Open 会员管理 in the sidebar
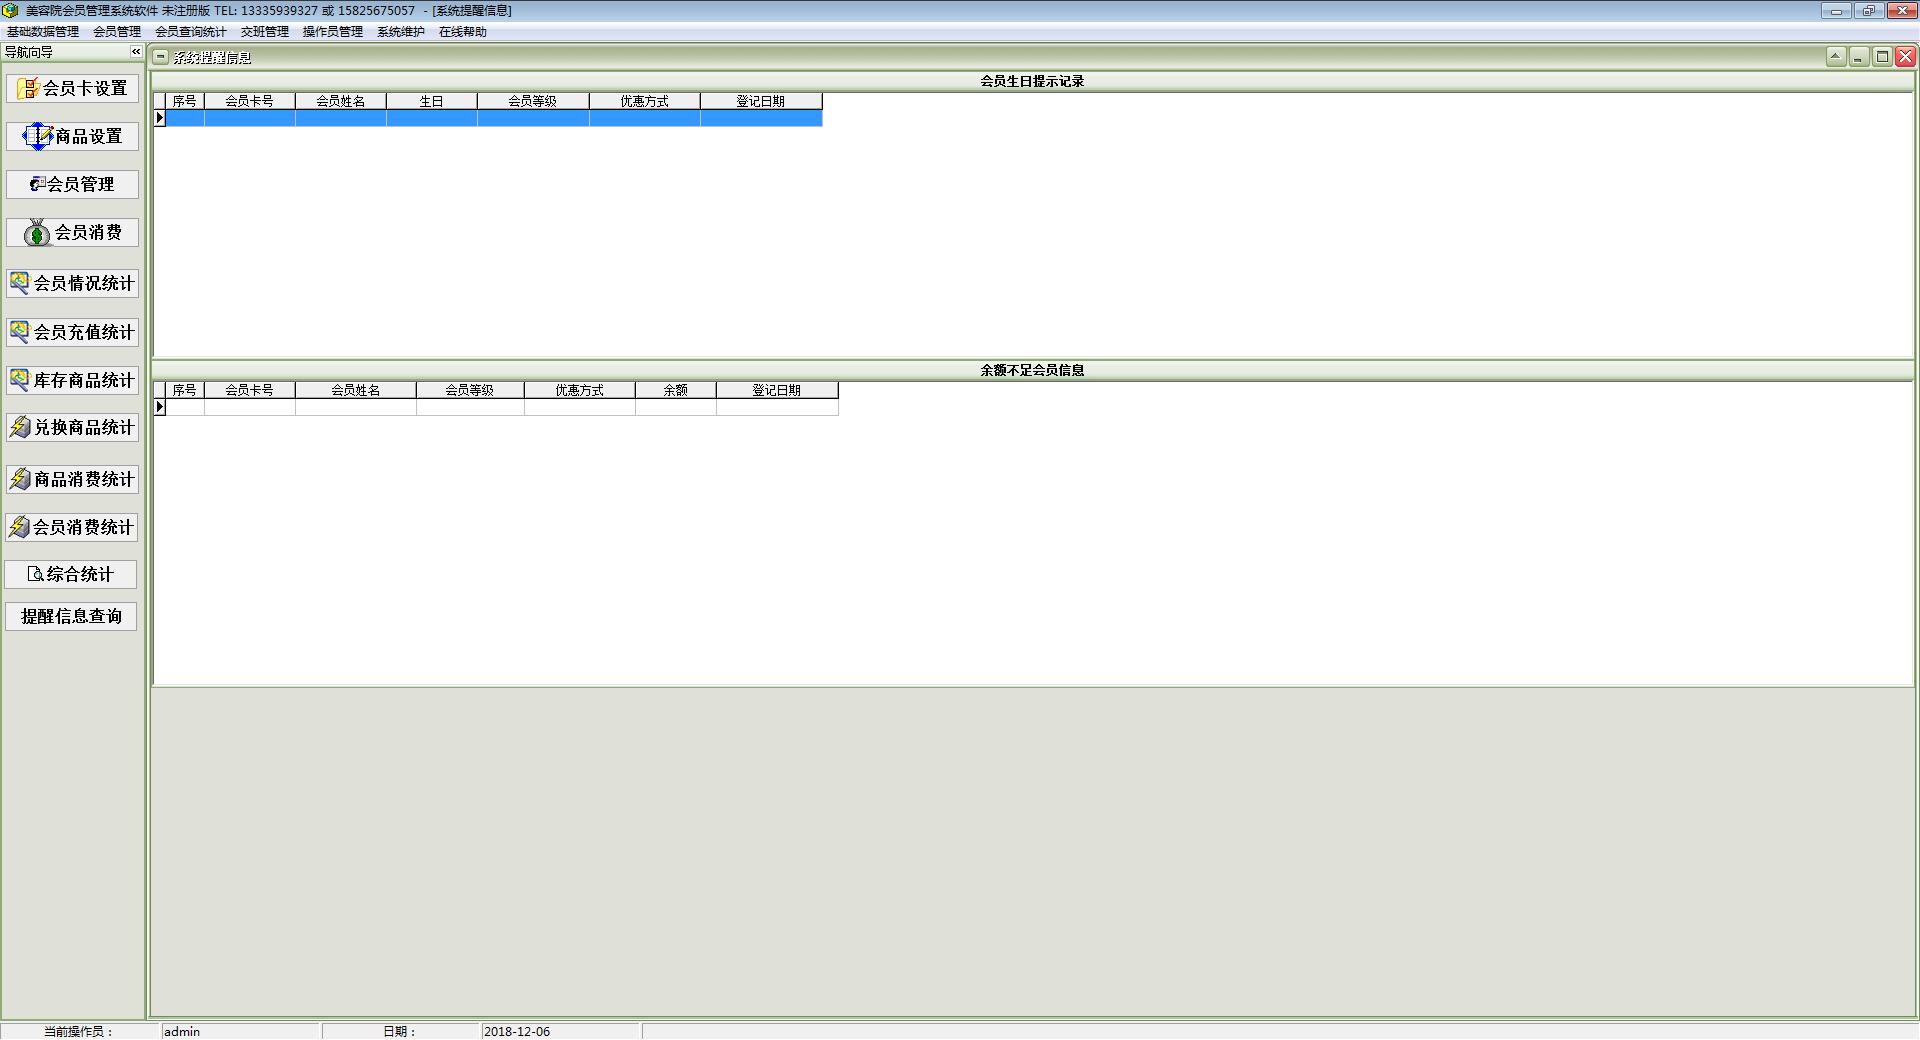Screen dimensions: 1920x1040 [72, 184]
